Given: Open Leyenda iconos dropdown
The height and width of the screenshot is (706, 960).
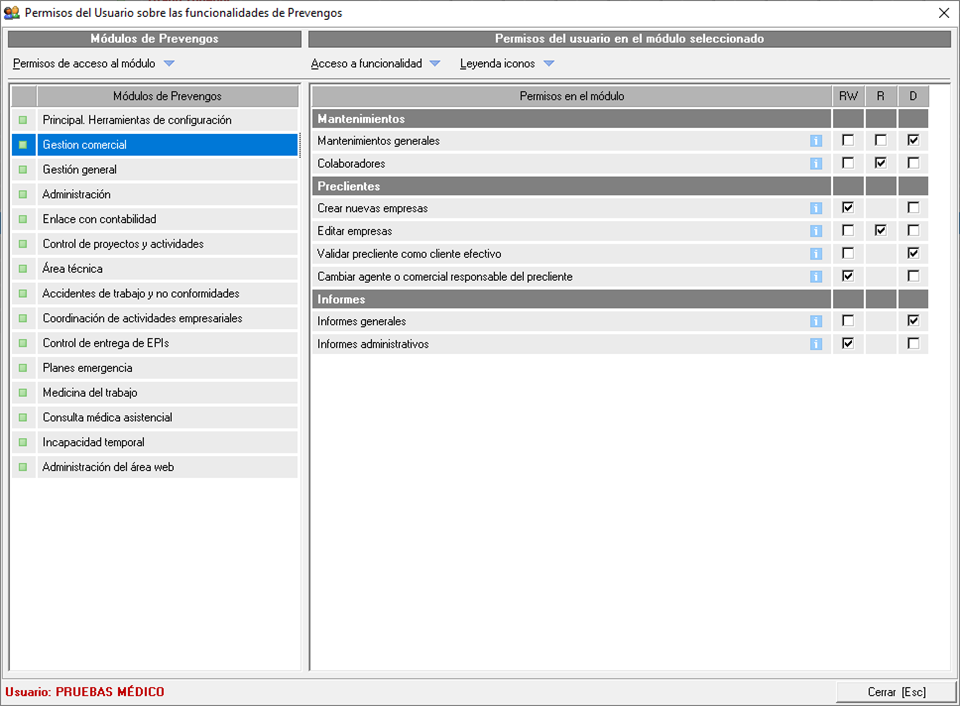Looking at the screenshot, I should click(548, 64).
